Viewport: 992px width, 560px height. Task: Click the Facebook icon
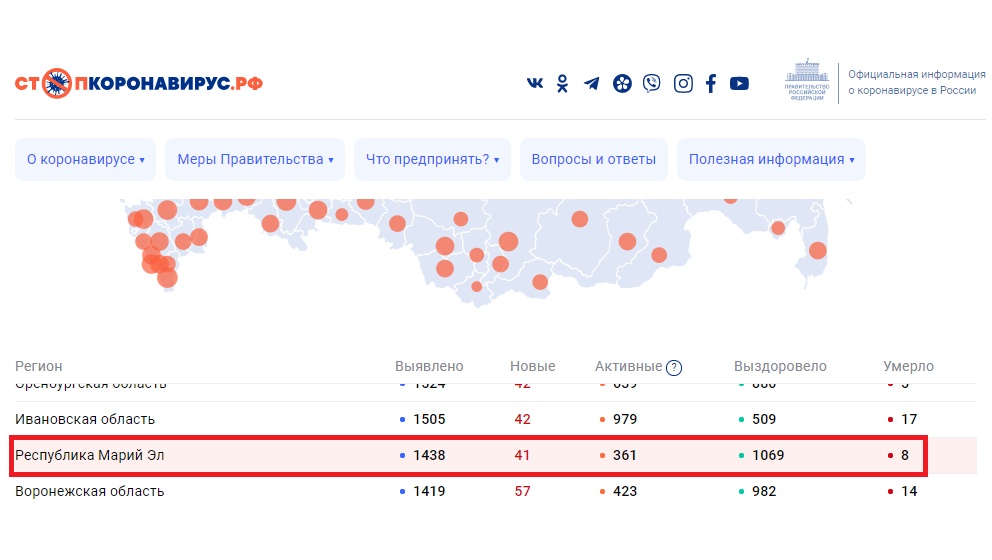coord(711,84)
